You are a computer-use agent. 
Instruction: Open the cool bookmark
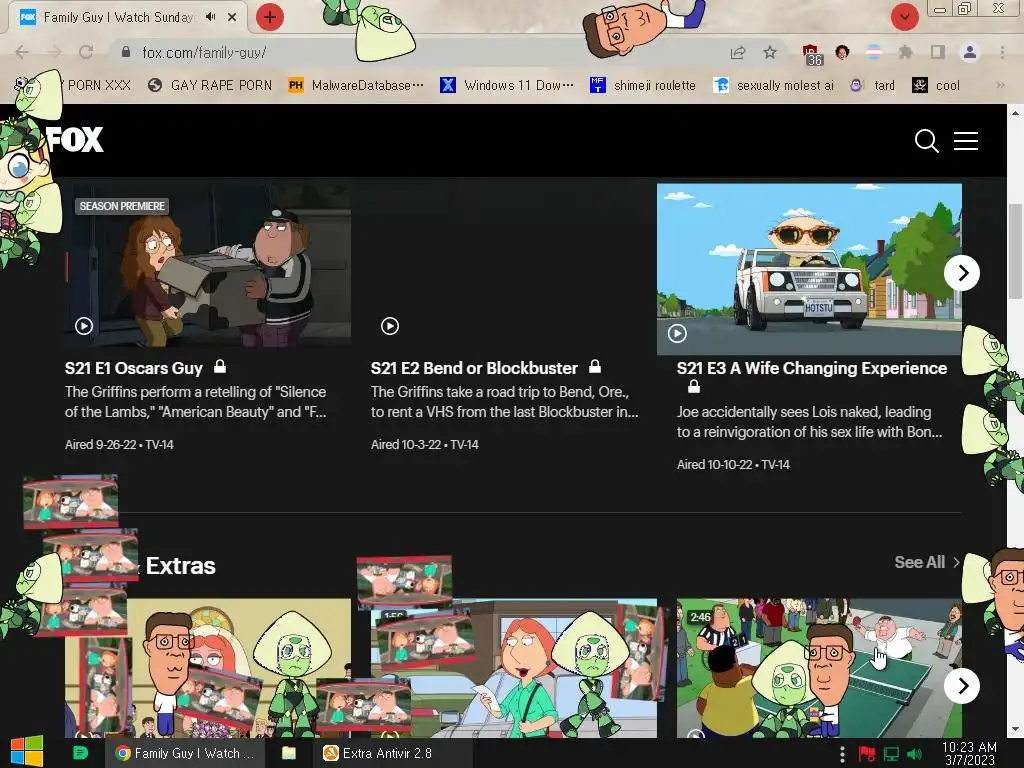pyautogui.click(x=936, y=86)
